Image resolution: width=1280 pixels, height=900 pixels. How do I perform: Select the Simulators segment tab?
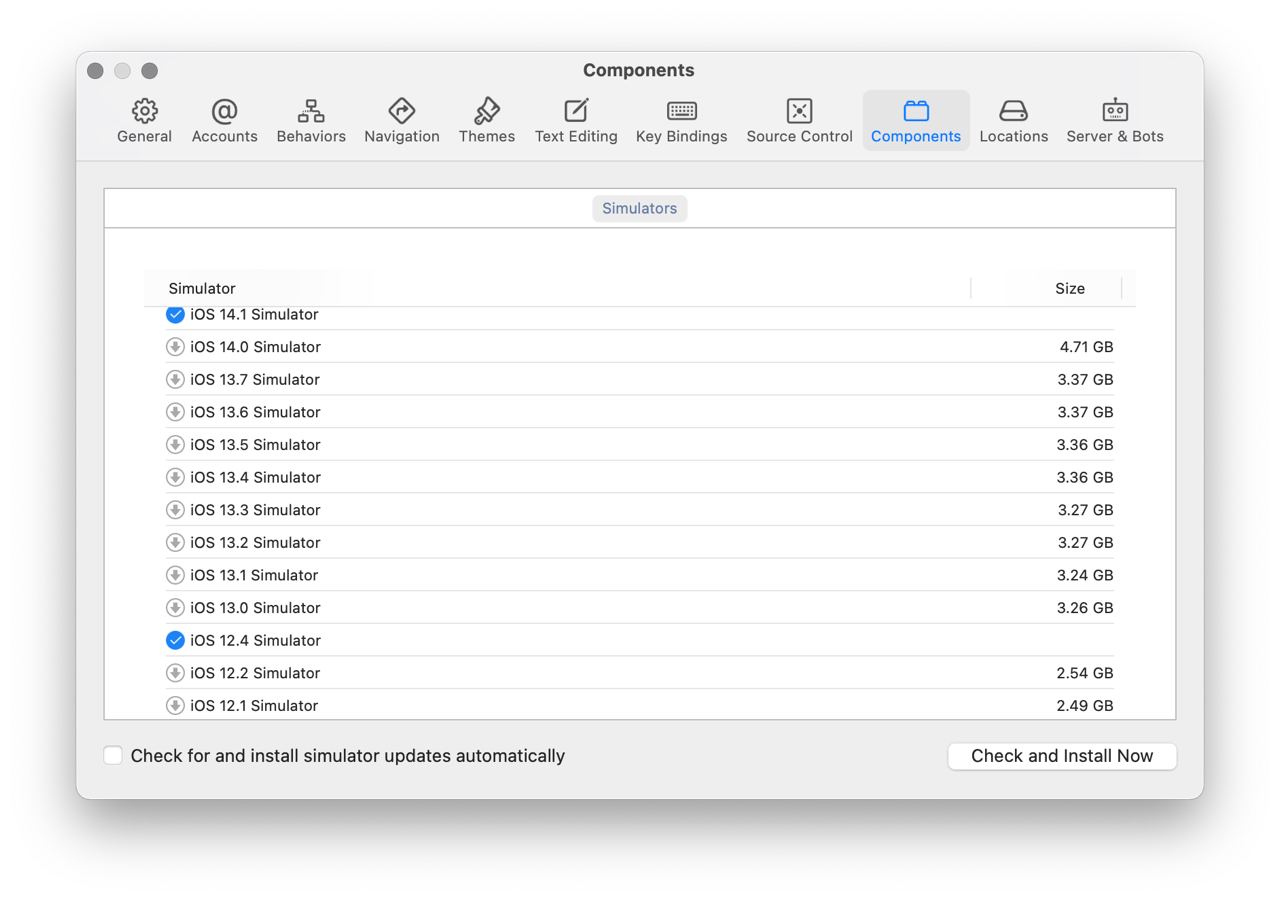tap(640, 208)
